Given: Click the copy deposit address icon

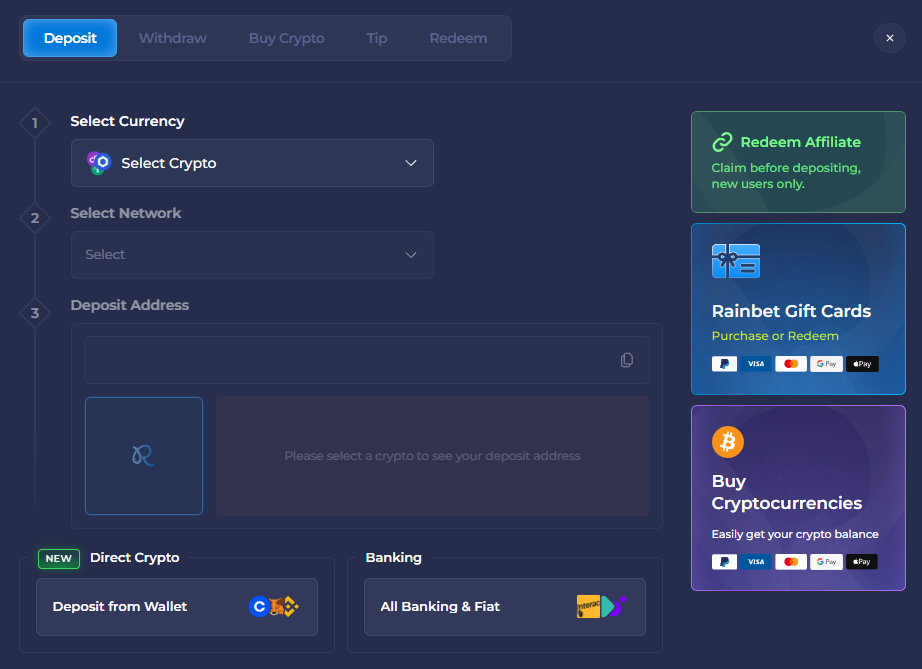Looking at the screenshot, I should [x=627, y=360].
